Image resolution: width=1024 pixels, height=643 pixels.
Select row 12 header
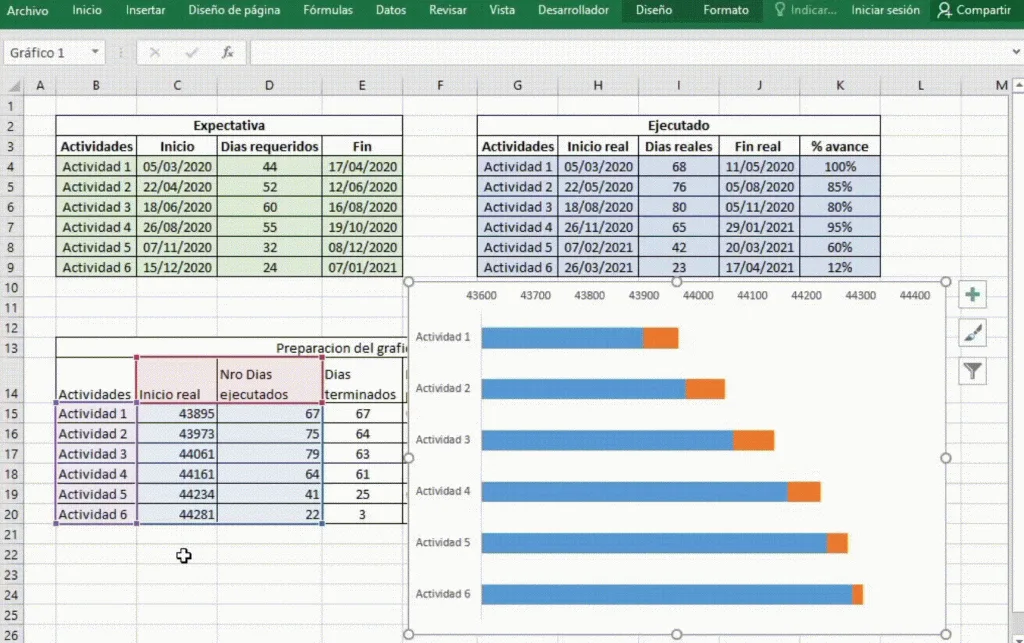[x=11, y=328]
